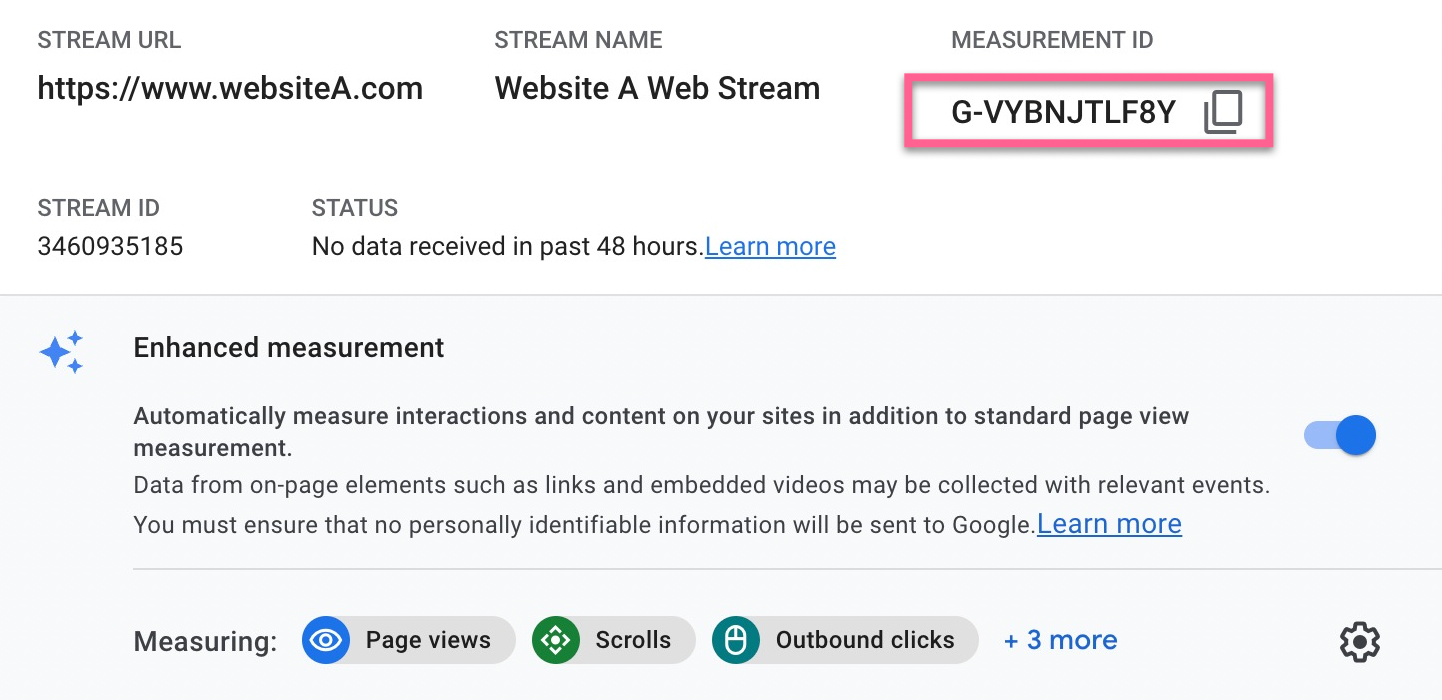This screenshot has height=700, width=1442.
Task: Click the Enhanced measurement sparkle icon
Action: click(61, 353)
